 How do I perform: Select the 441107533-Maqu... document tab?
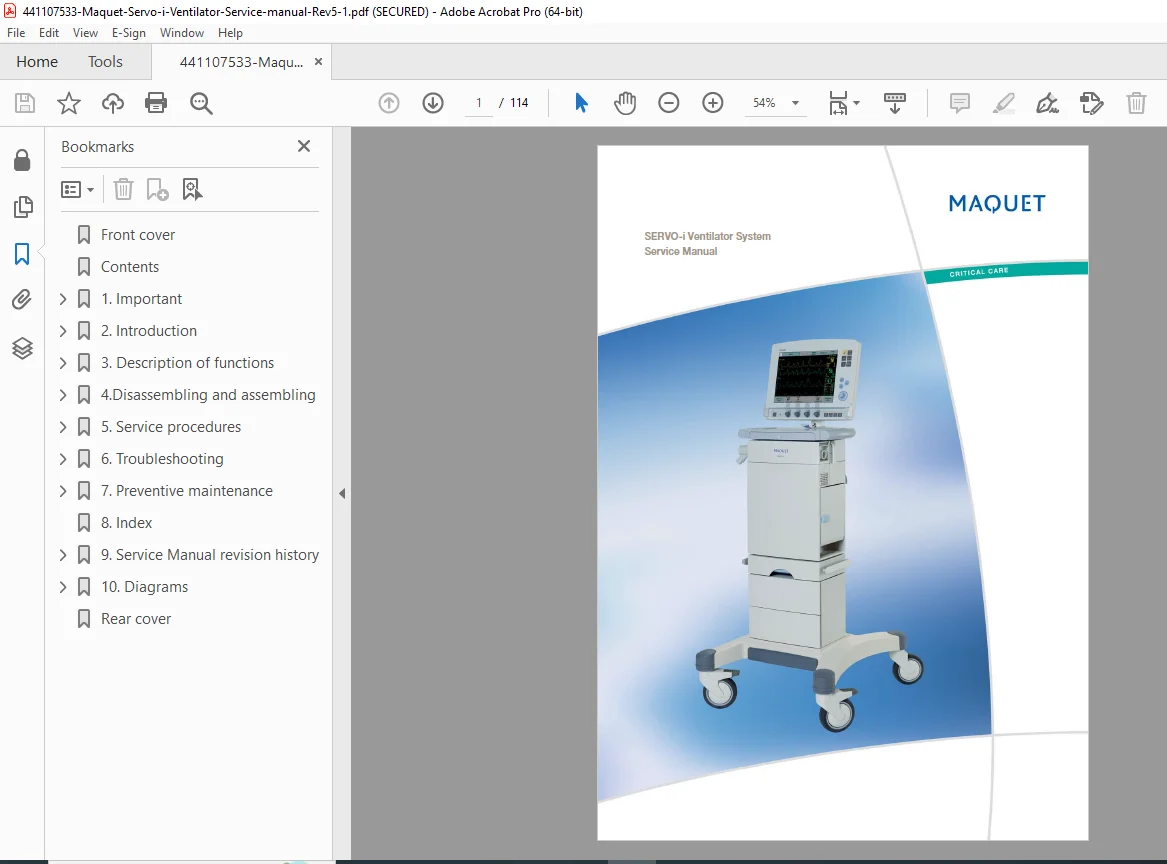[x=241, y=62]
